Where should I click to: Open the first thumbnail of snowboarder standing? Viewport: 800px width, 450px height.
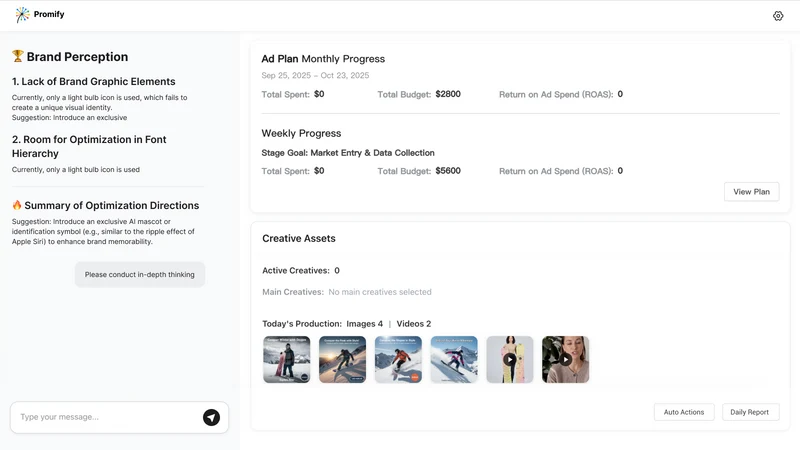click(287, 359)
